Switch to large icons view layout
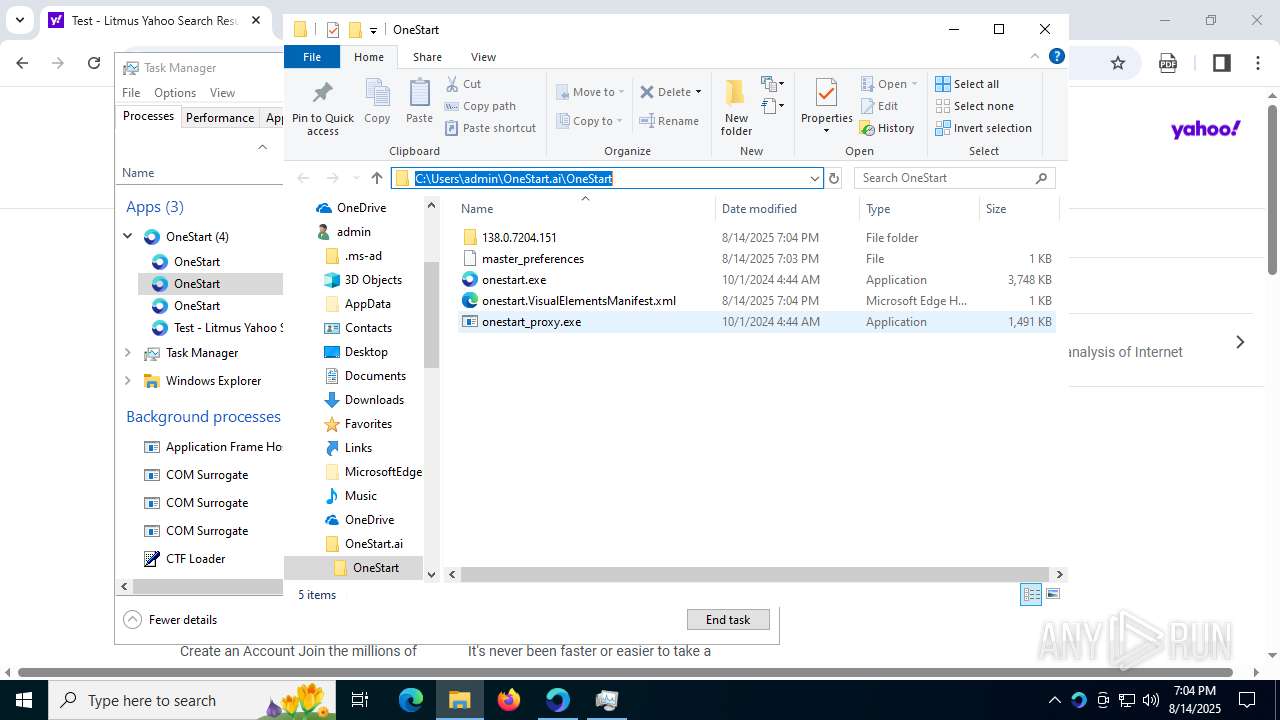The width and height of the screenshot is (1280, 720). pyautogui.click(x=1052, y=595)
